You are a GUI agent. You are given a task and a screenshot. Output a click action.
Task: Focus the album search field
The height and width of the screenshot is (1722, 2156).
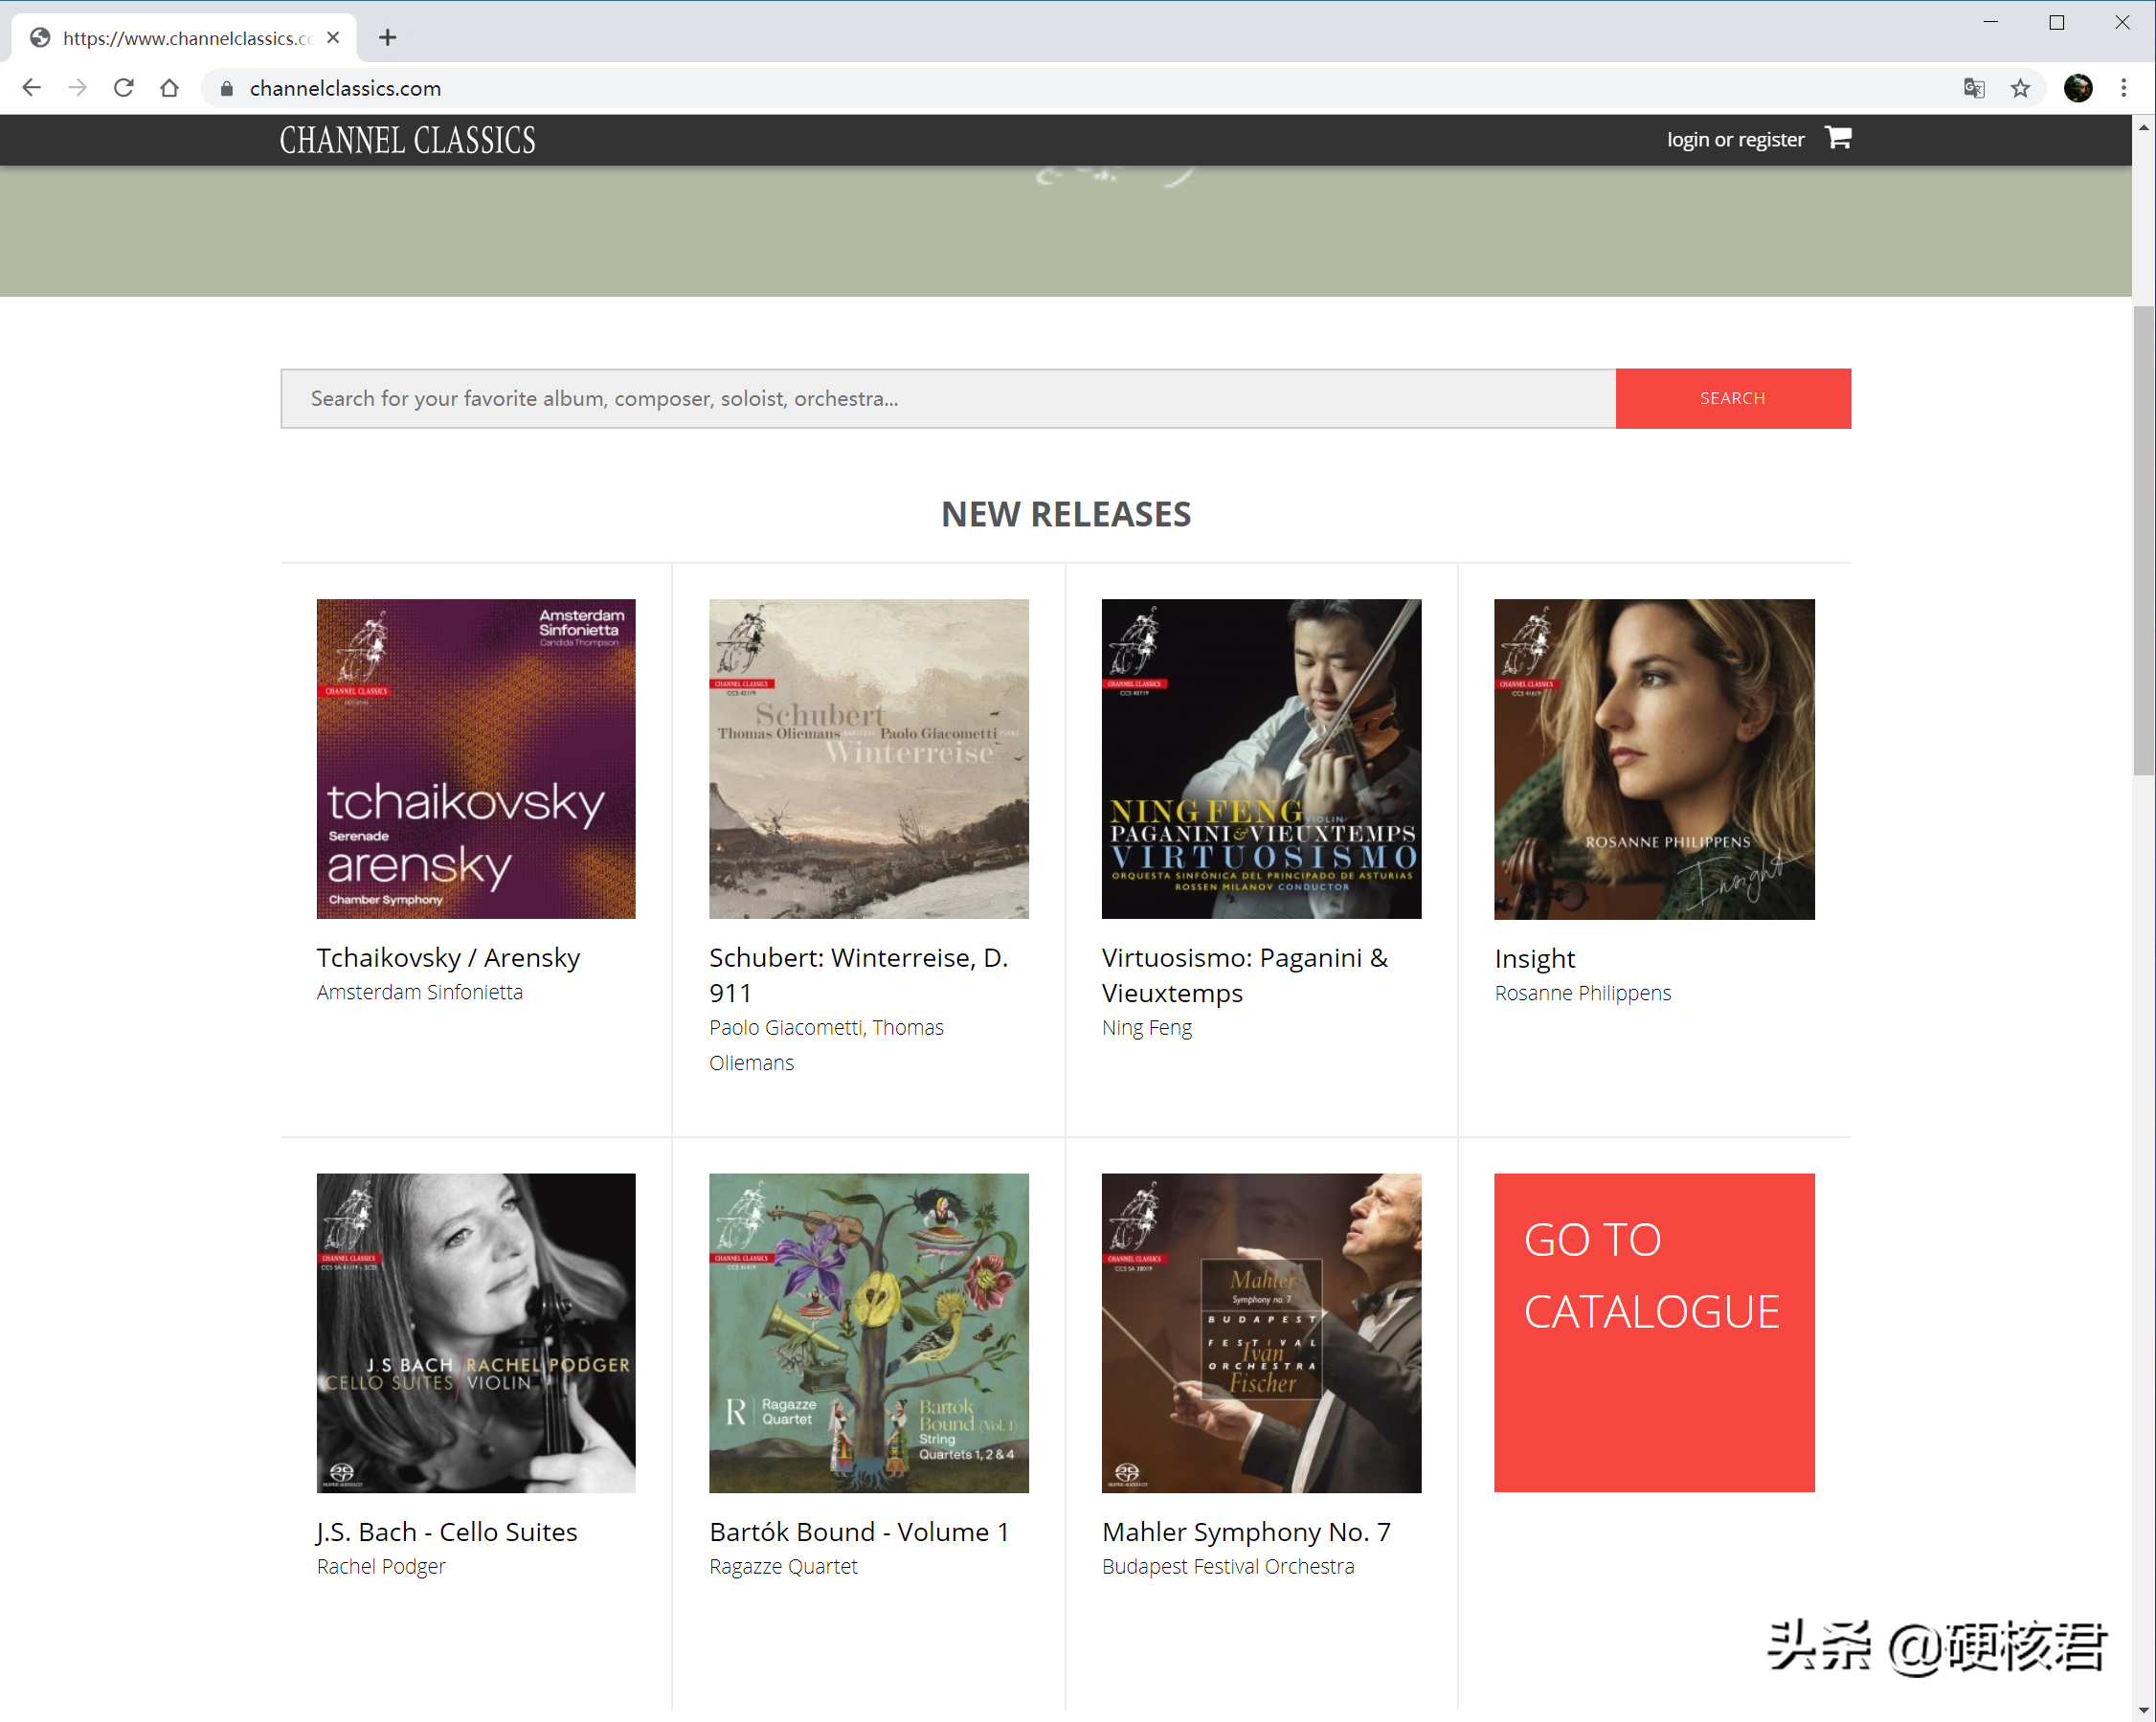pos(948,398)
